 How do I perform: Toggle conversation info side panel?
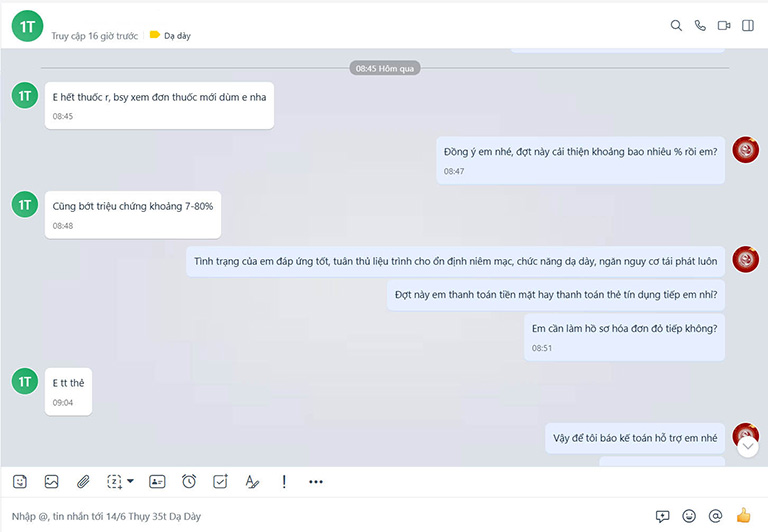pyautogui.click(x=748, y=25)
